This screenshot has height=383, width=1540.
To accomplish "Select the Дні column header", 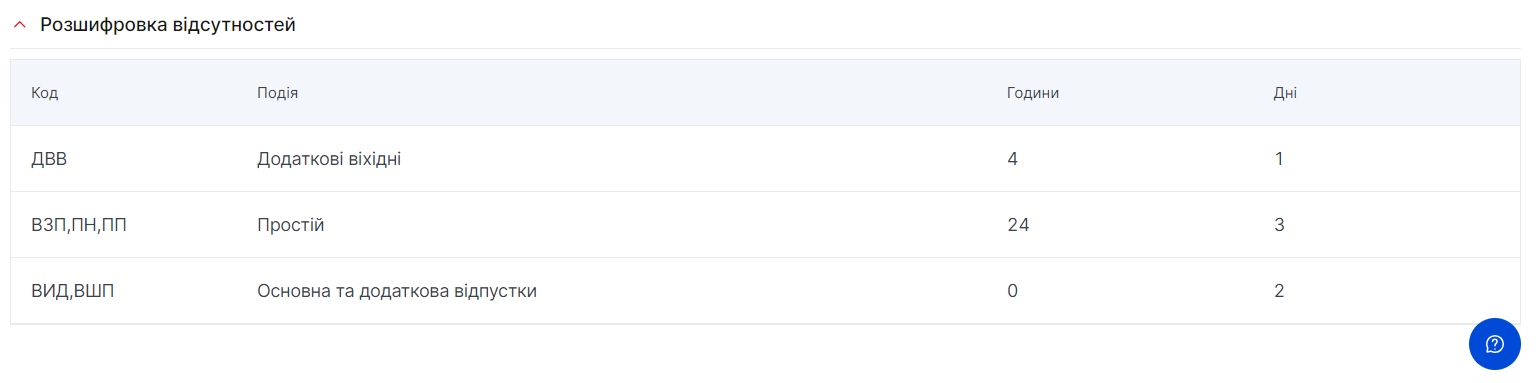I will [1285, 93].
